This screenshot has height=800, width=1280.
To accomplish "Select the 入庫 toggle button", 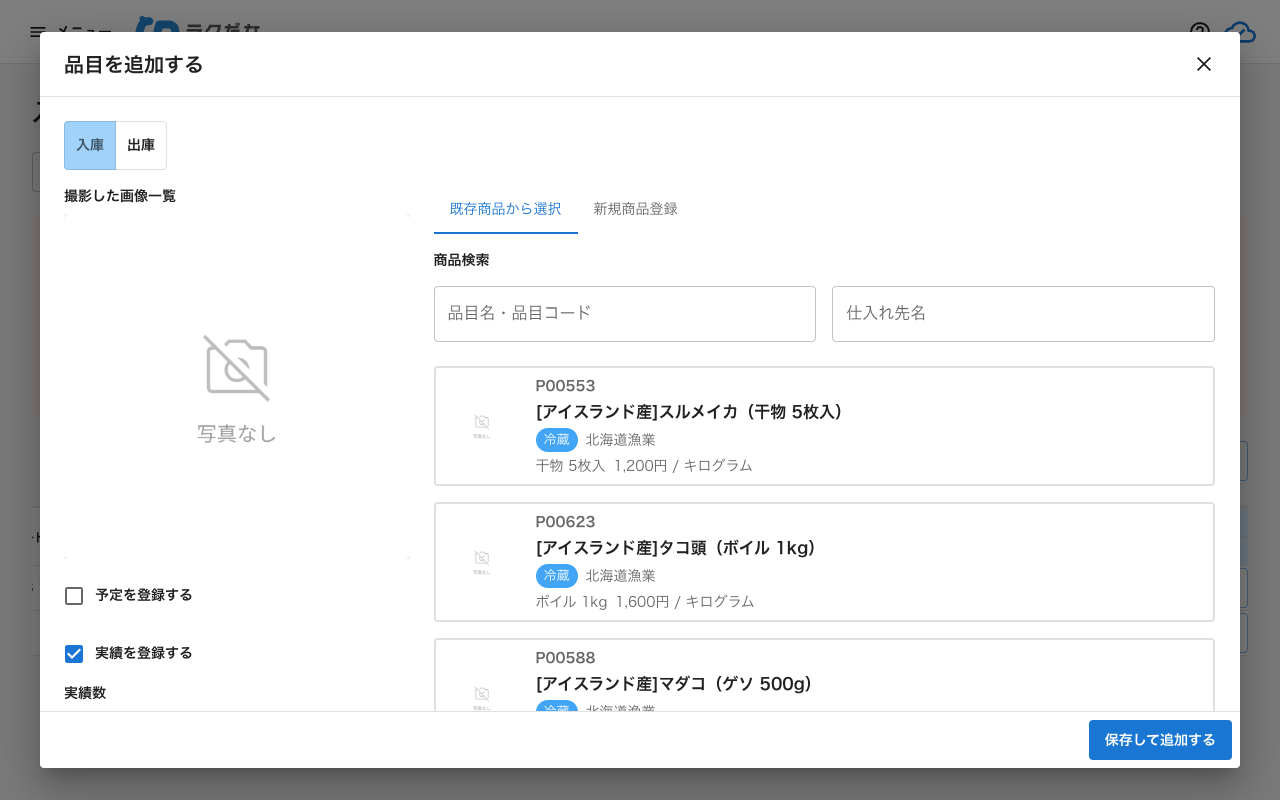I will [90, 145].
